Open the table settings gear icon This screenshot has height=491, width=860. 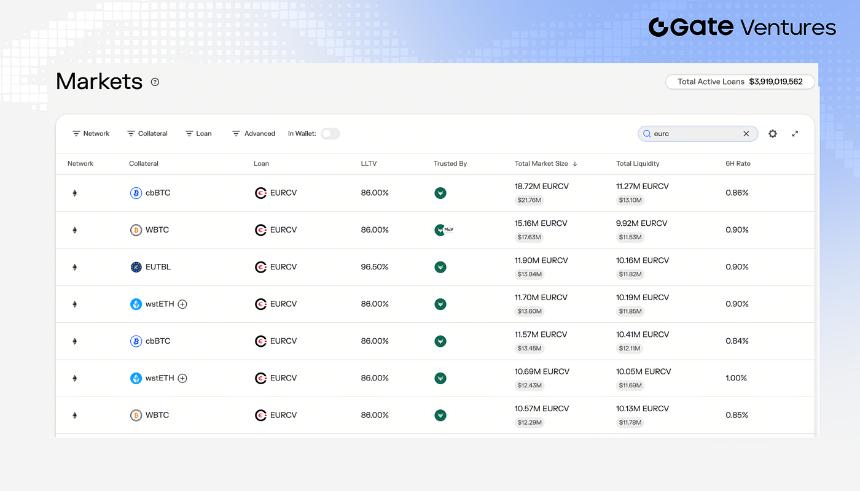772,133
